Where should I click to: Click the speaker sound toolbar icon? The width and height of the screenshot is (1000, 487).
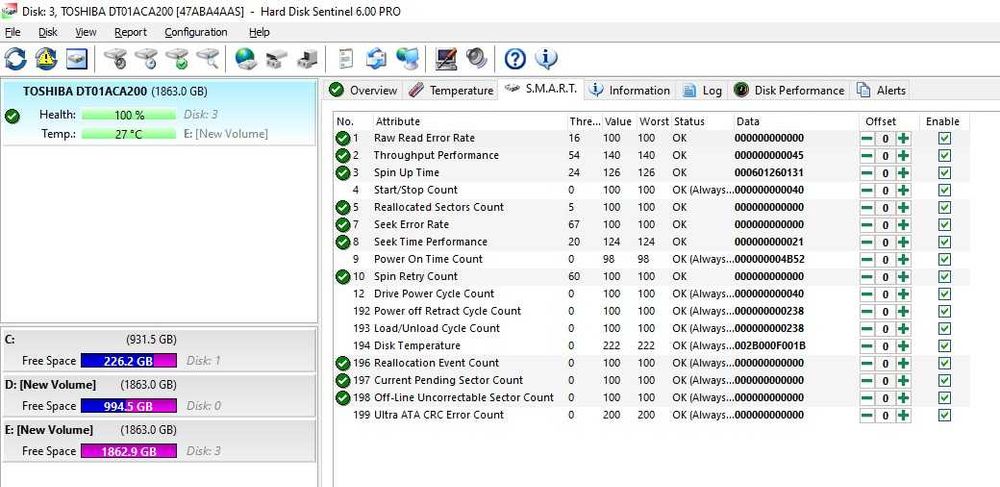click(x=476, y=59)
